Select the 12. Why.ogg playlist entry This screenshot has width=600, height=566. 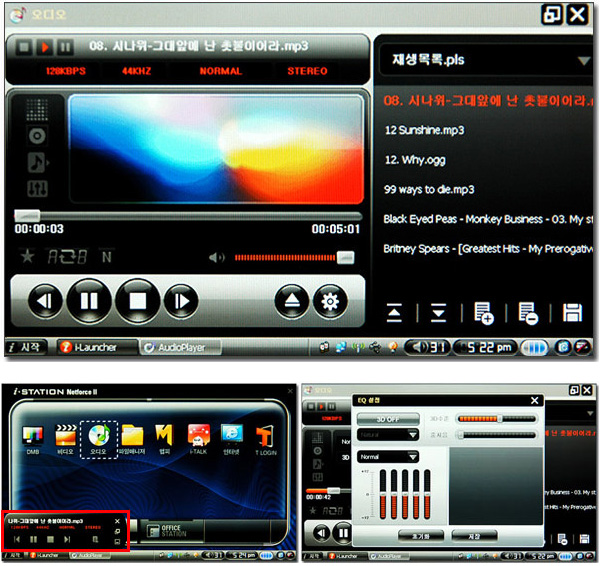[x=415, y=160]
